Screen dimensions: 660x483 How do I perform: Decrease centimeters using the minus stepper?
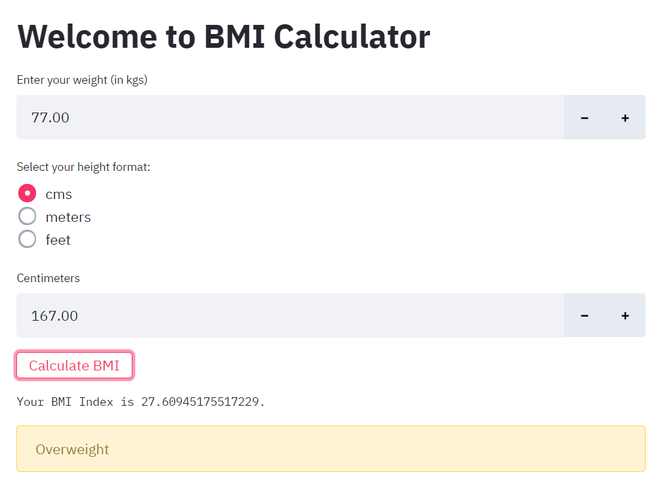585,316
